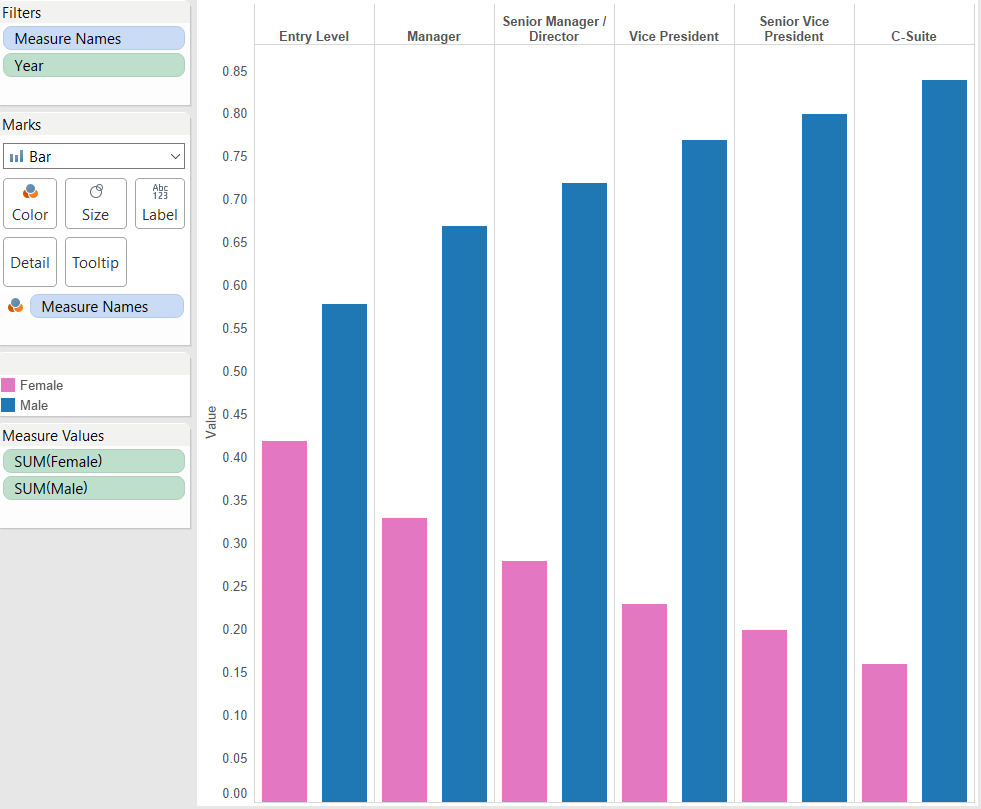This screenshot has width=981, height=809.
Task: Select the Vice President male blue bar
Action: coord(705,471)
